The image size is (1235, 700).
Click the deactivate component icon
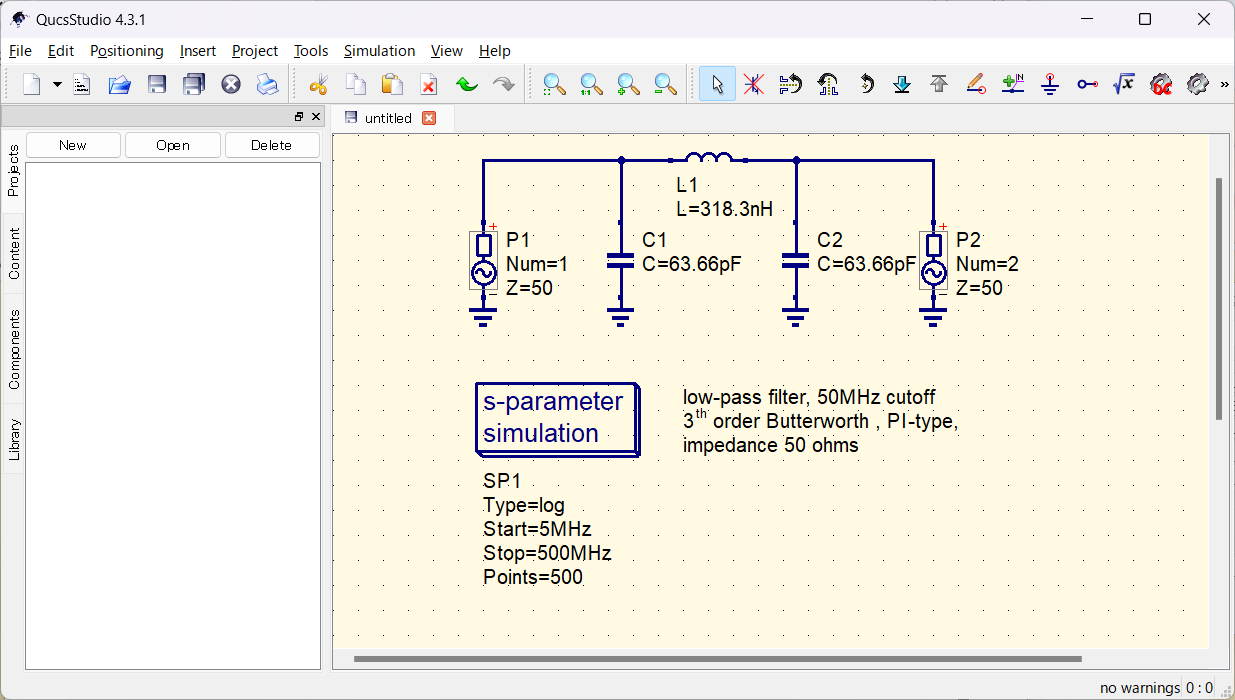pyautogui.click(x=753, y=84)
